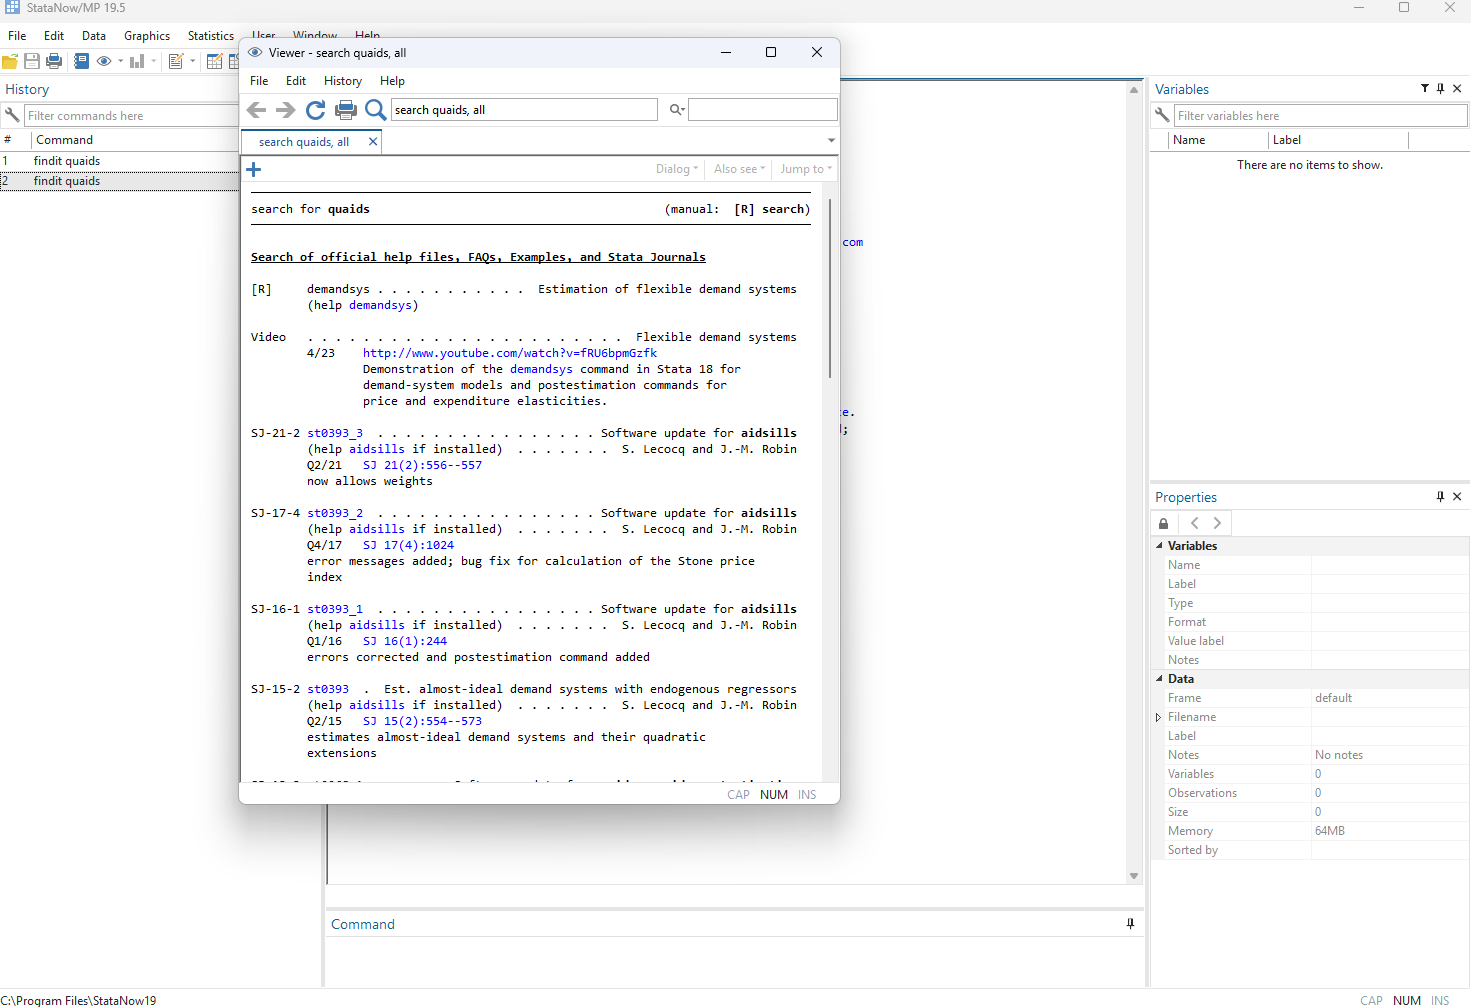The height and width of the screenshot is (1007, 1471).
Task: Click the Do-file Editor toolbar icon
Action: (176, 61)
